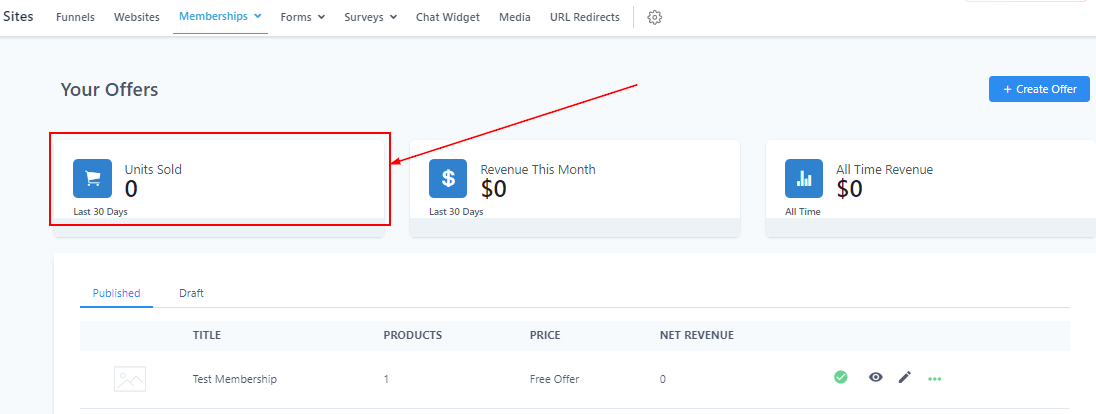1096x414 pixels.
Task: Open the Test Membership offer title
Action: [235, 379]
